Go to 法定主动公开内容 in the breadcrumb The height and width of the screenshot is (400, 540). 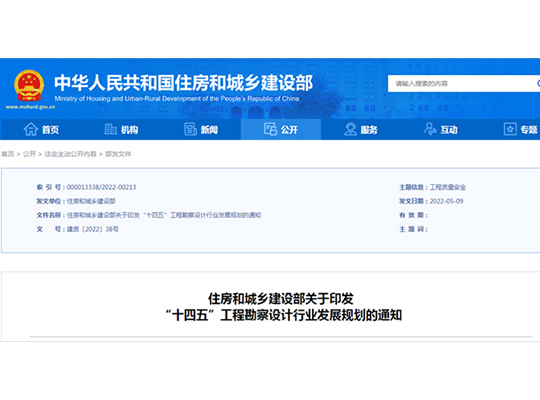coord(71,154)
